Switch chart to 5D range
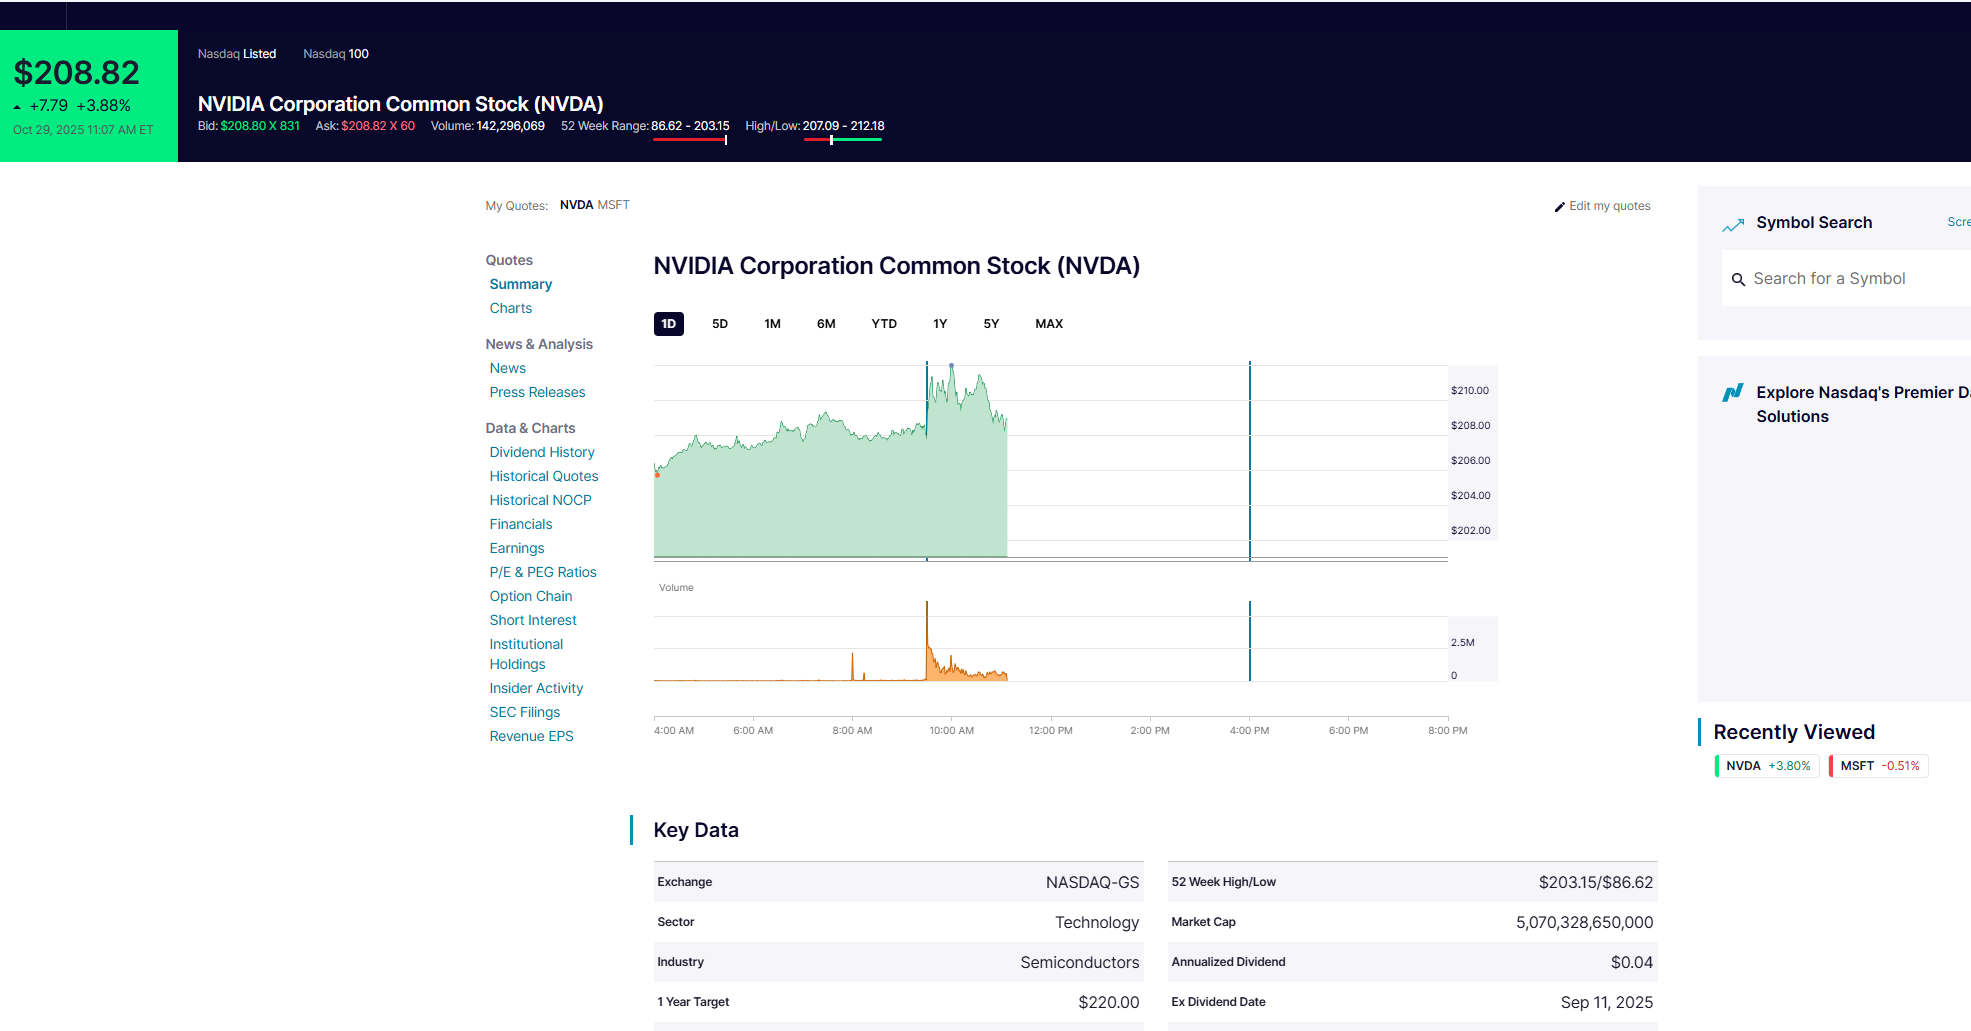The width and height of the screenshot is (1971, 1031). coord(719,324)
